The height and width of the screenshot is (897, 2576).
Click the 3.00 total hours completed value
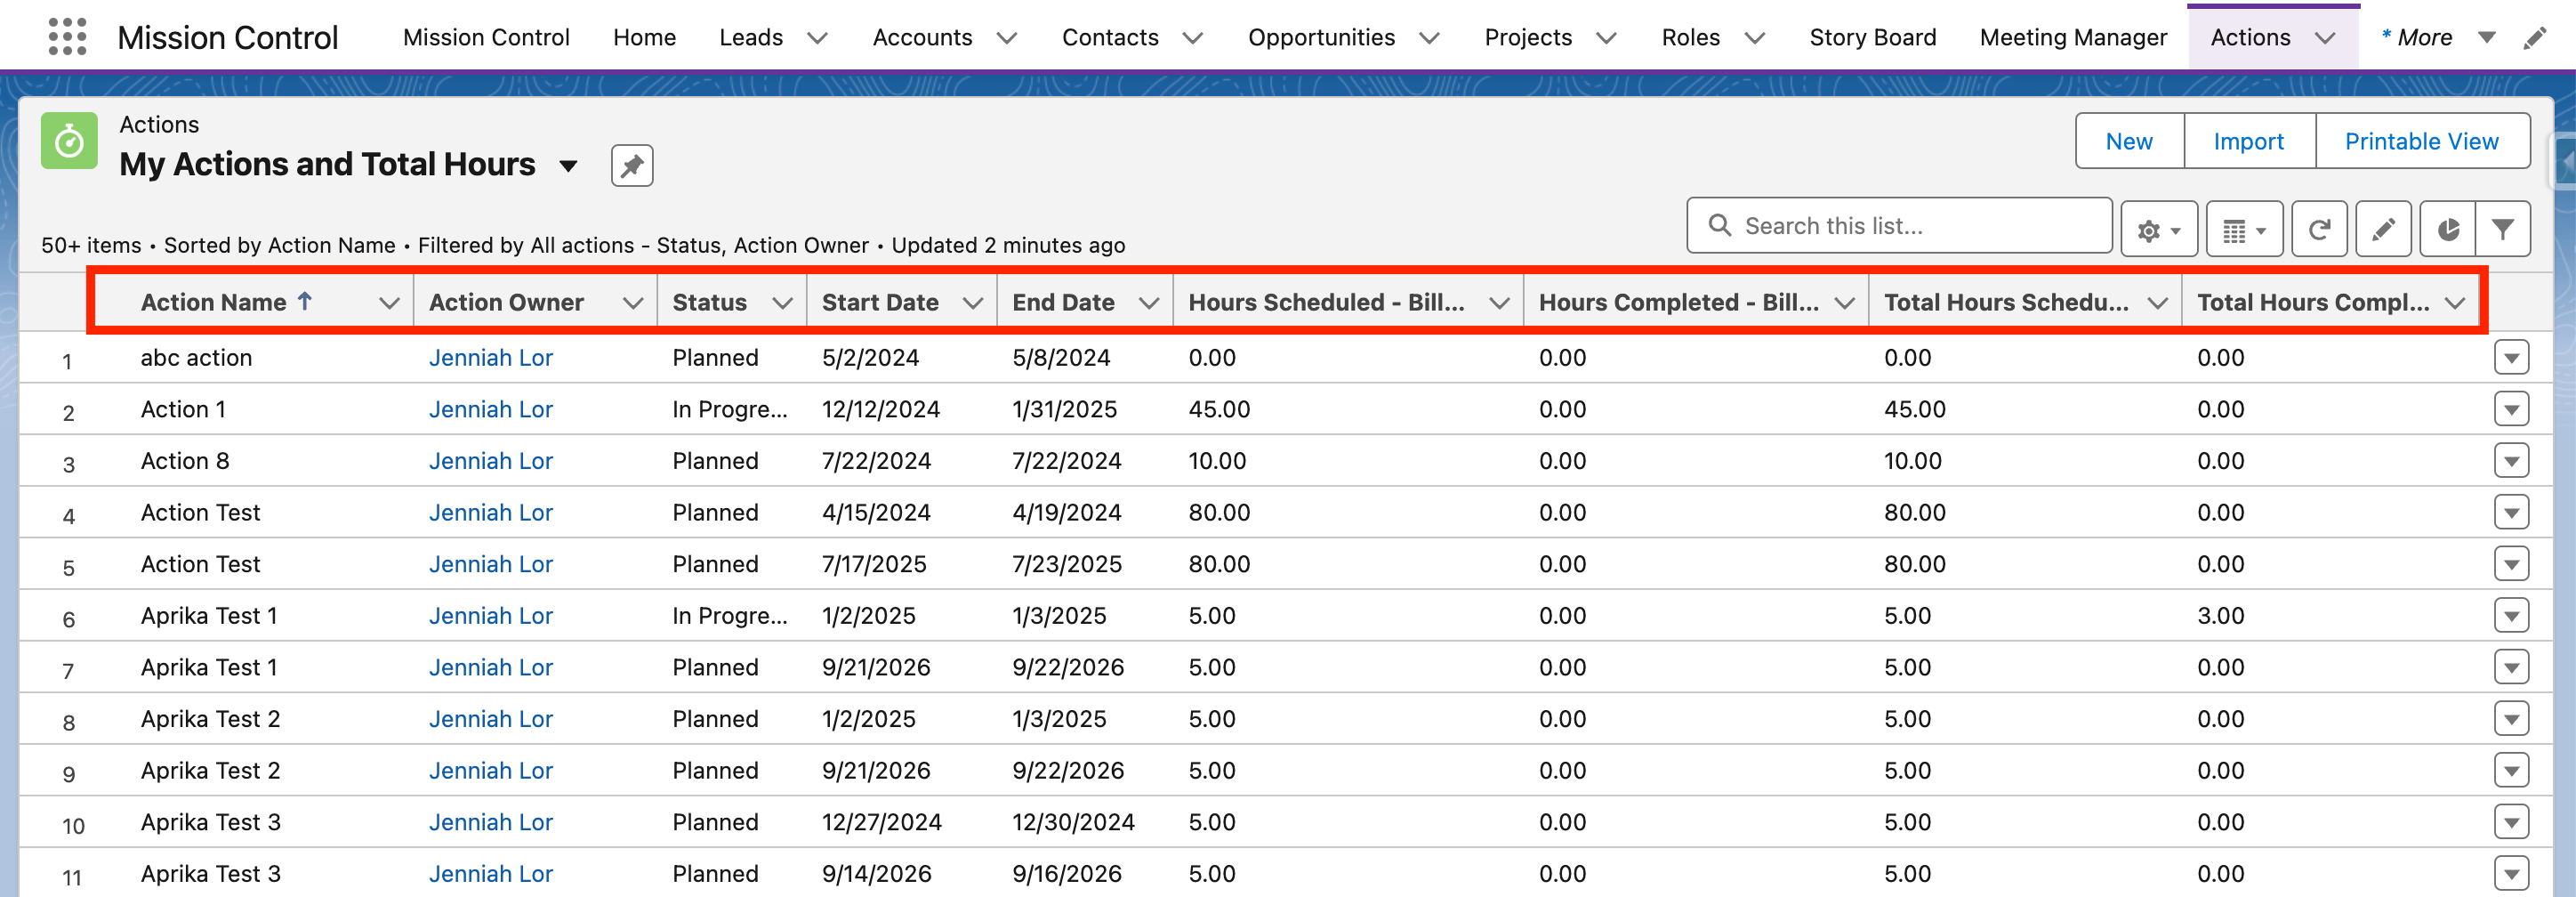point(2220,616)
